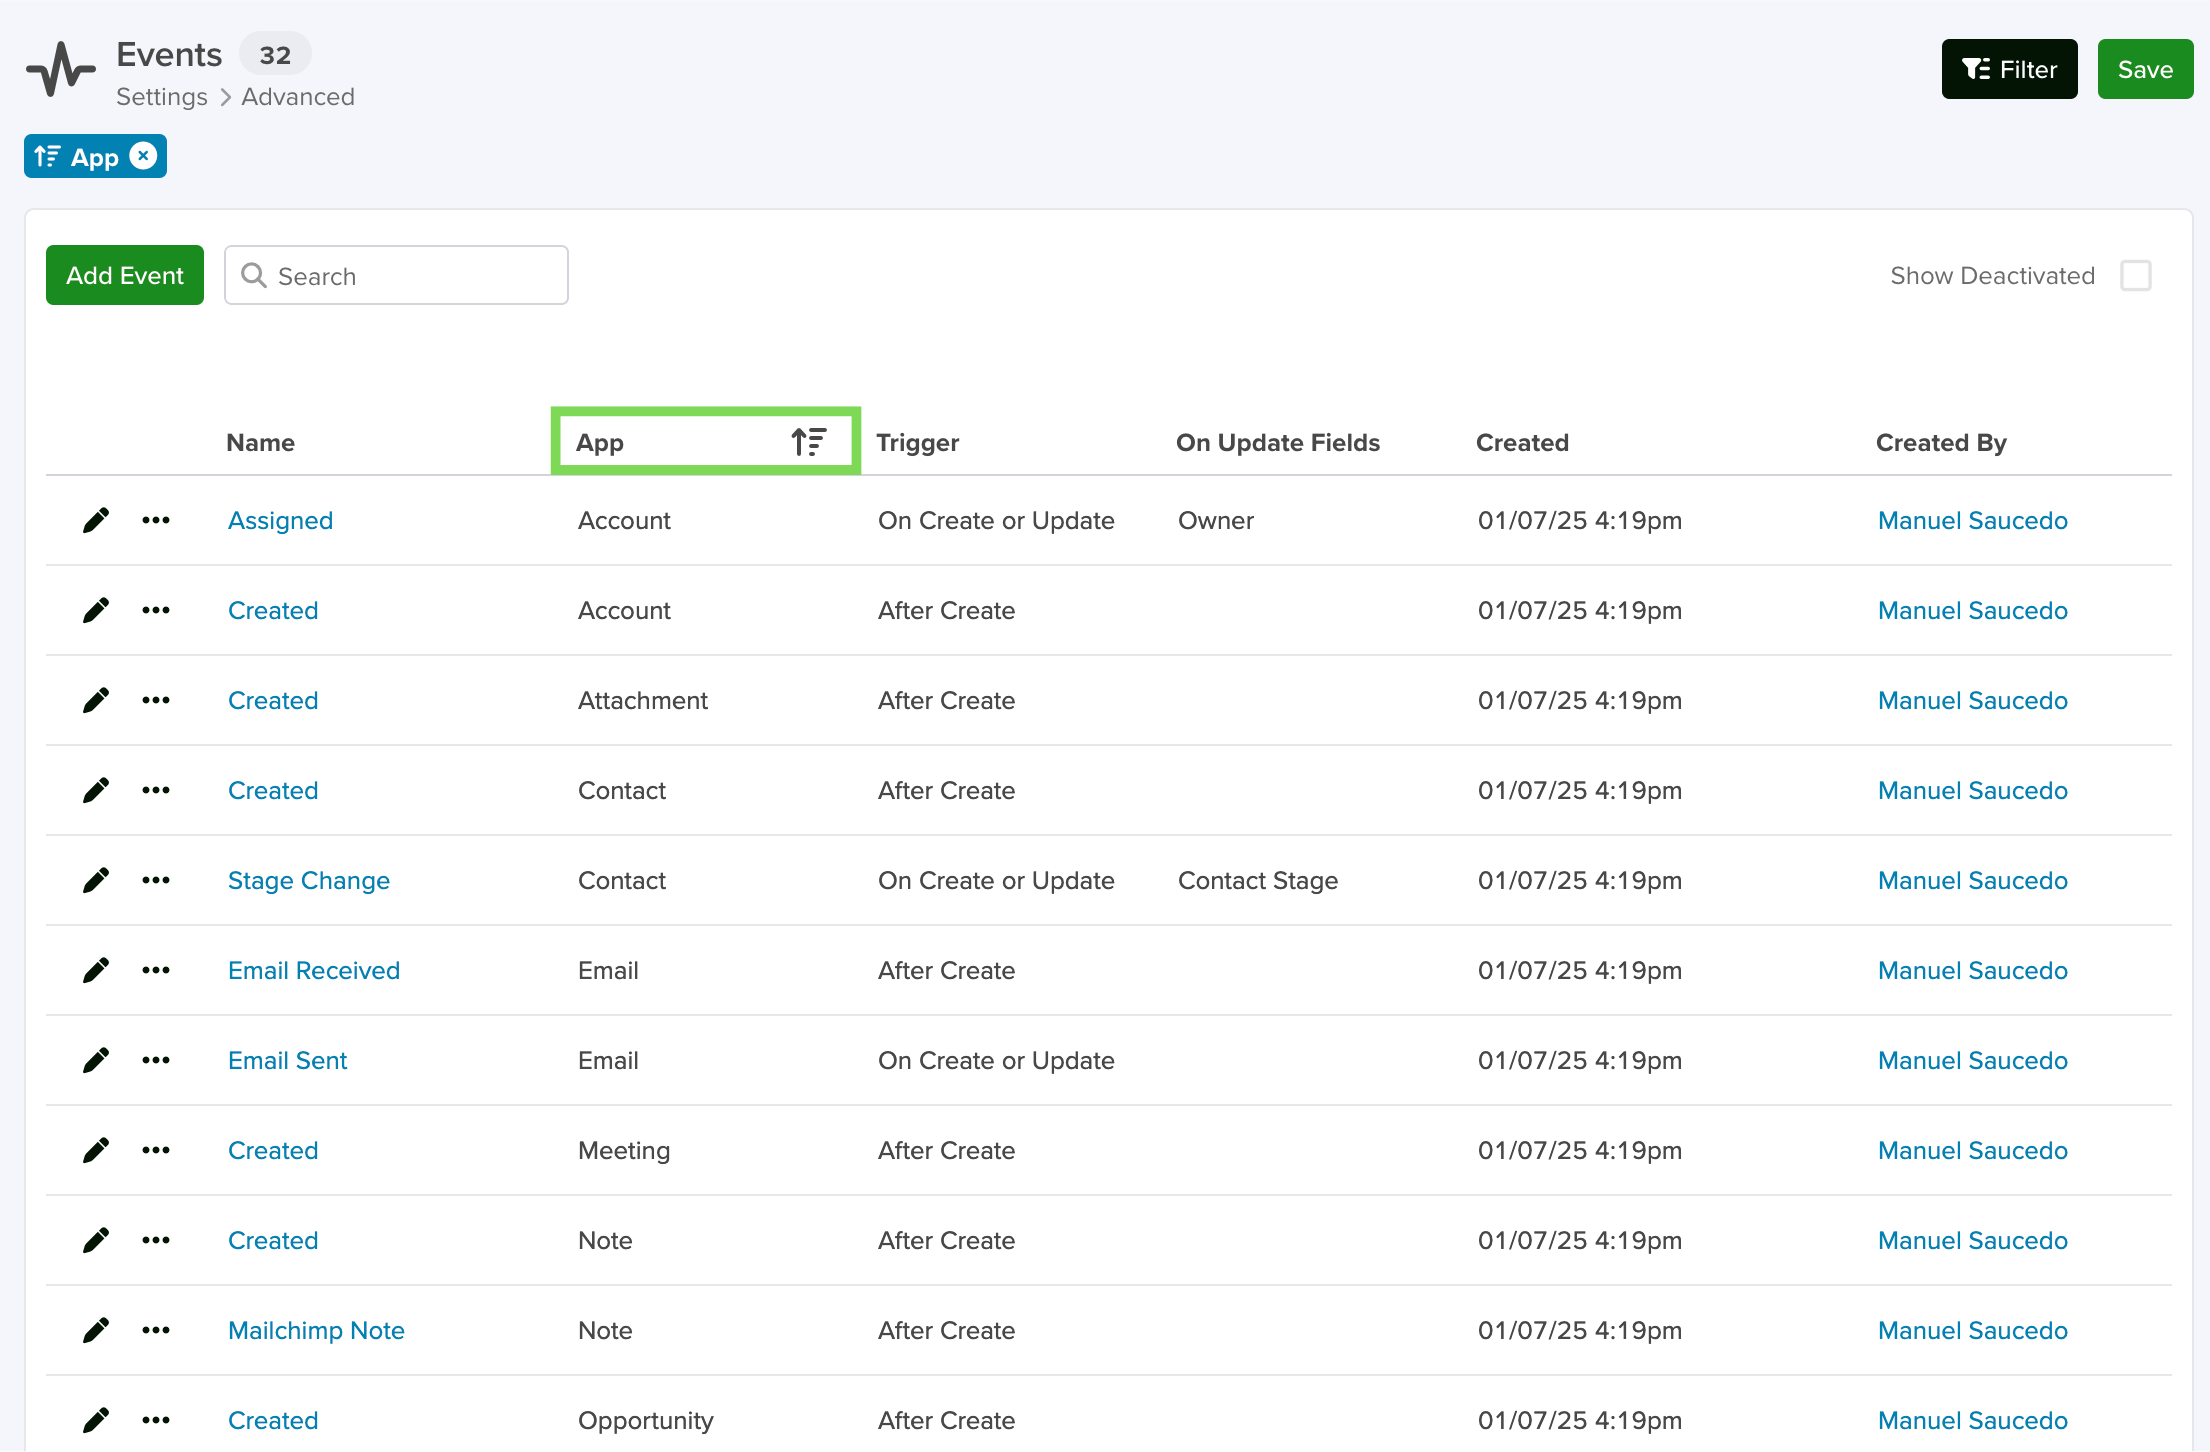The height and width of the screenshot is (1452, 2210).
Task: Open Manuel Saucedo profile in Email Sent row
Action: [1973, 1060]
